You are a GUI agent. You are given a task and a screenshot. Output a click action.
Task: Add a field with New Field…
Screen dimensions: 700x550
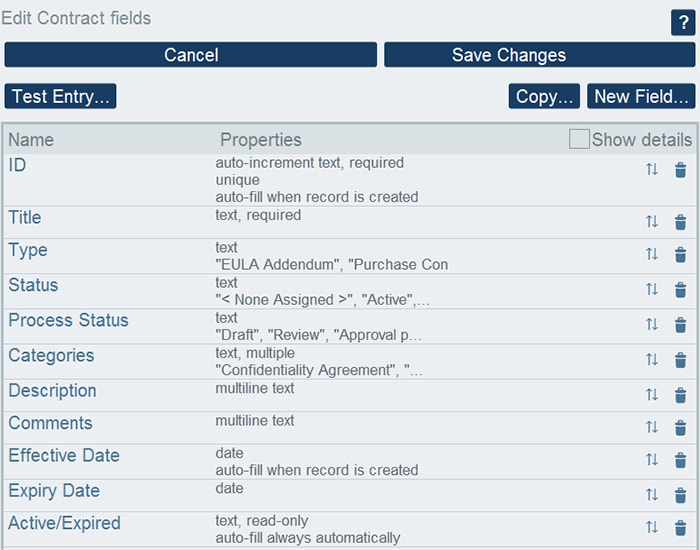click(641, 96)
